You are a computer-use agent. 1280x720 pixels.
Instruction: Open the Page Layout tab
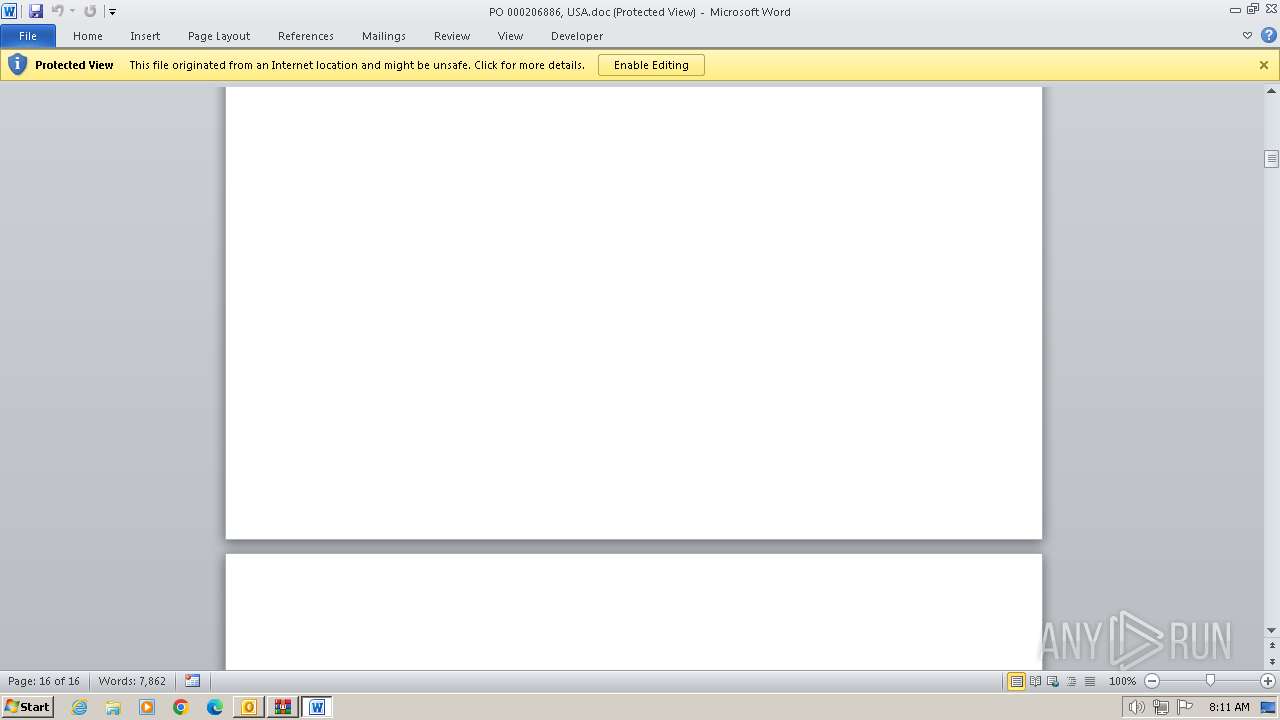click(219, 36)
